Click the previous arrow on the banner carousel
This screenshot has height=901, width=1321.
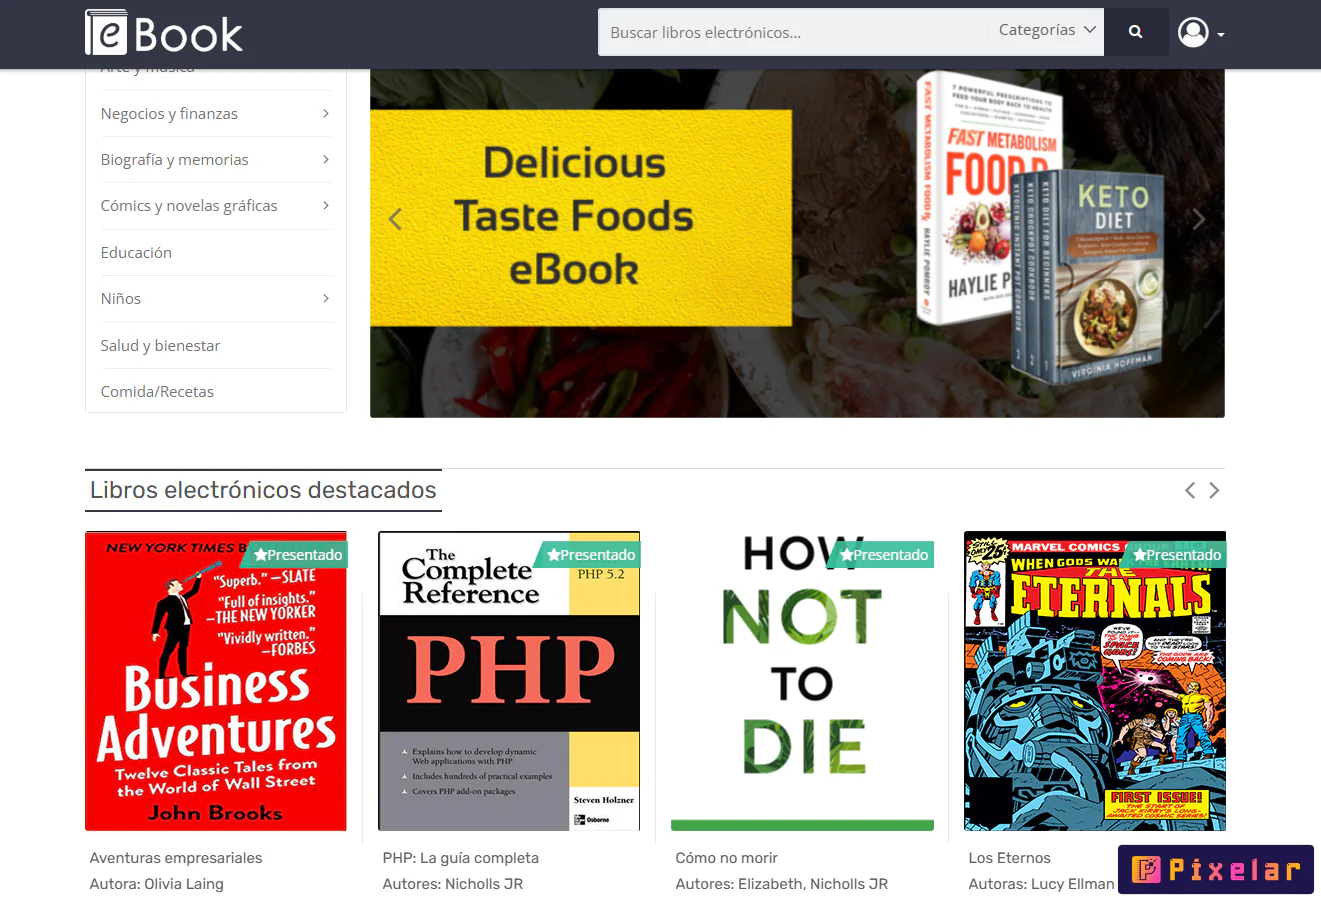point(395,218)
